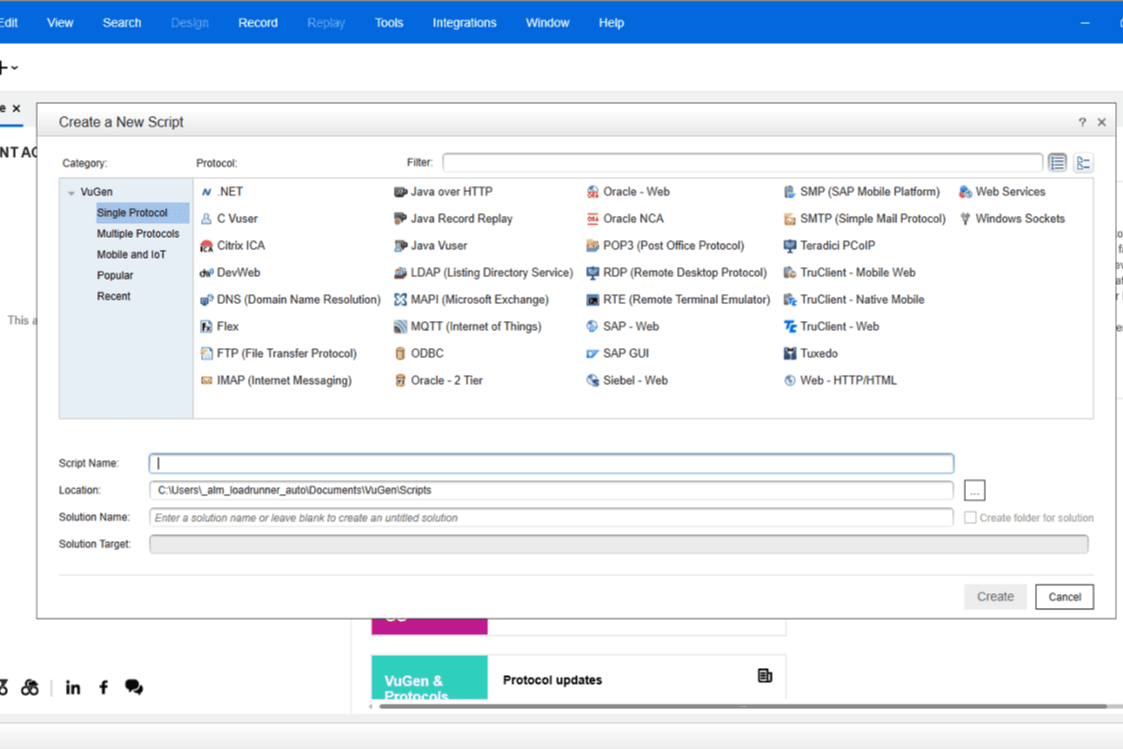The height and width of the screenshot is (749, 1123).
Task: Choose the SAP GUI protocol icon
Action: [x=592, y=354]
